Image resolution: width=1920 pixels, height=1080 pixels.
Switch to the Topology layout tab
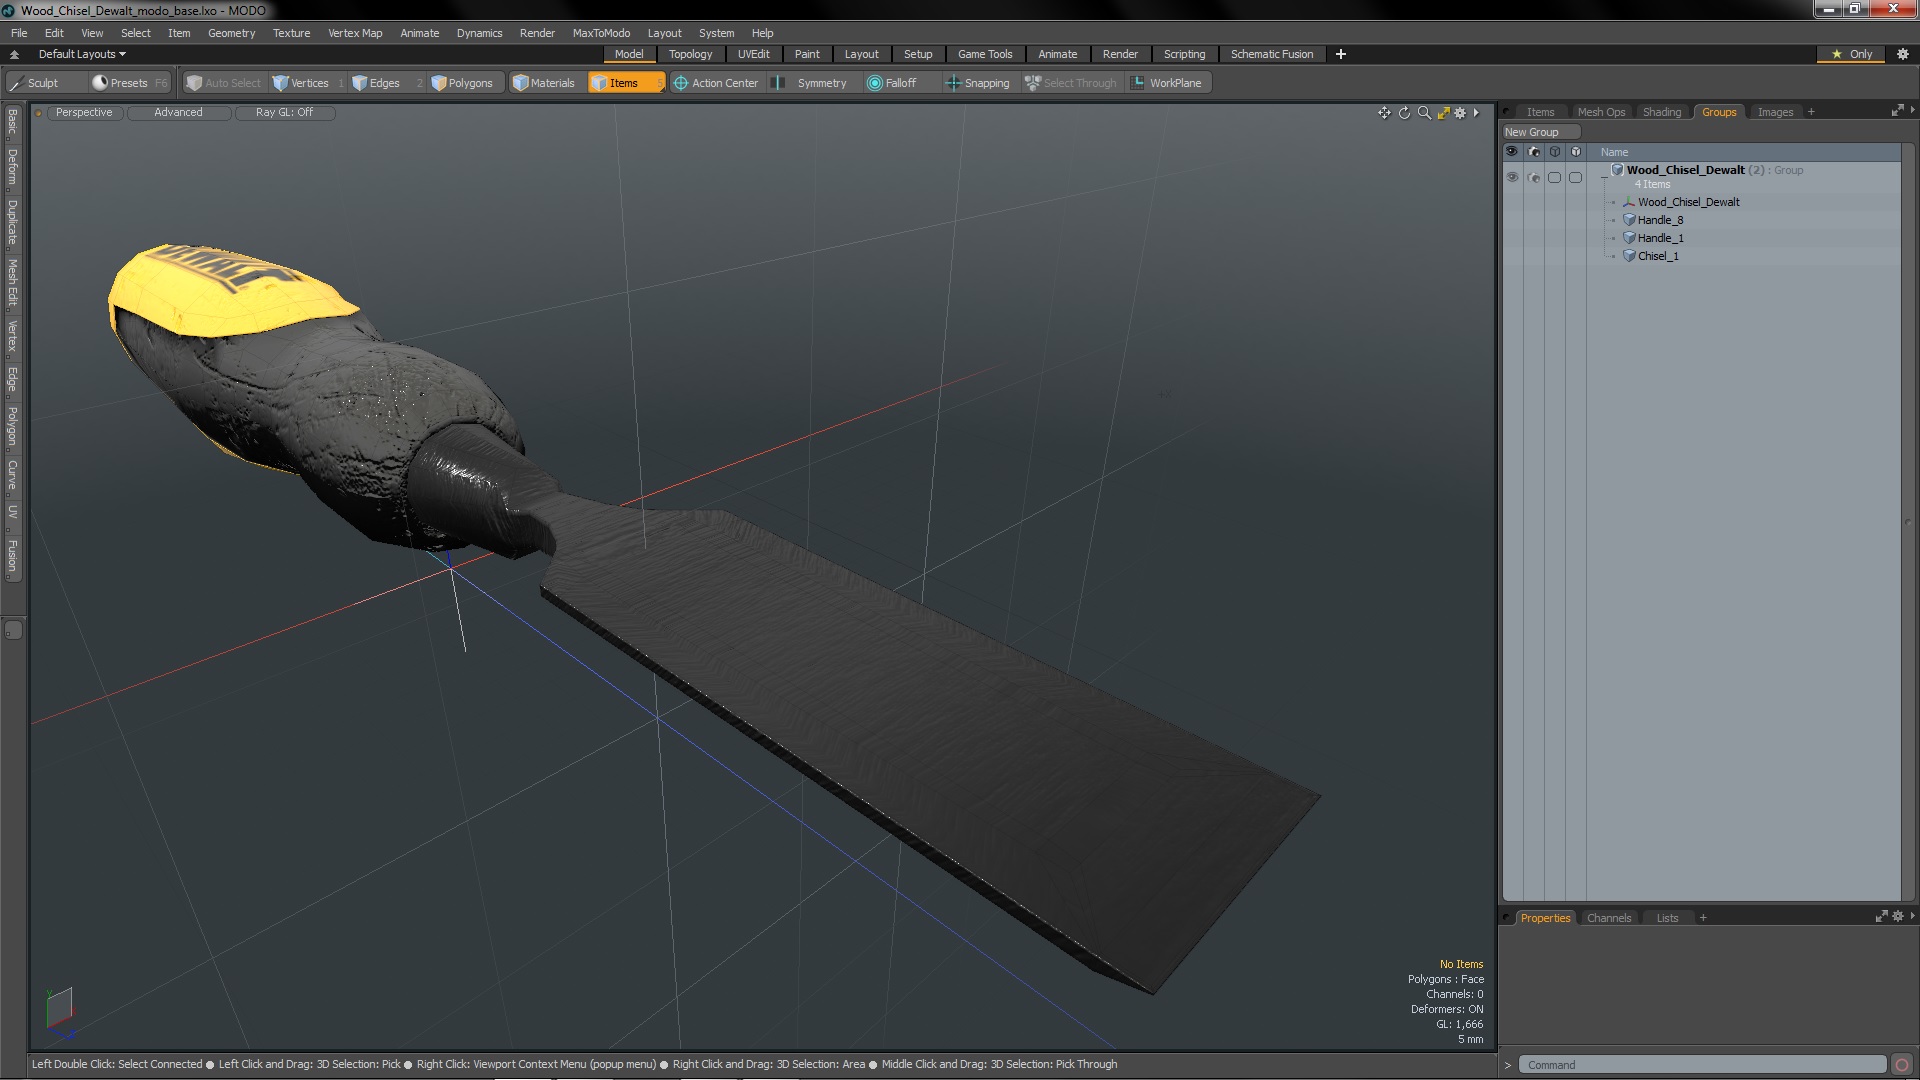click(x=690, y=54)
